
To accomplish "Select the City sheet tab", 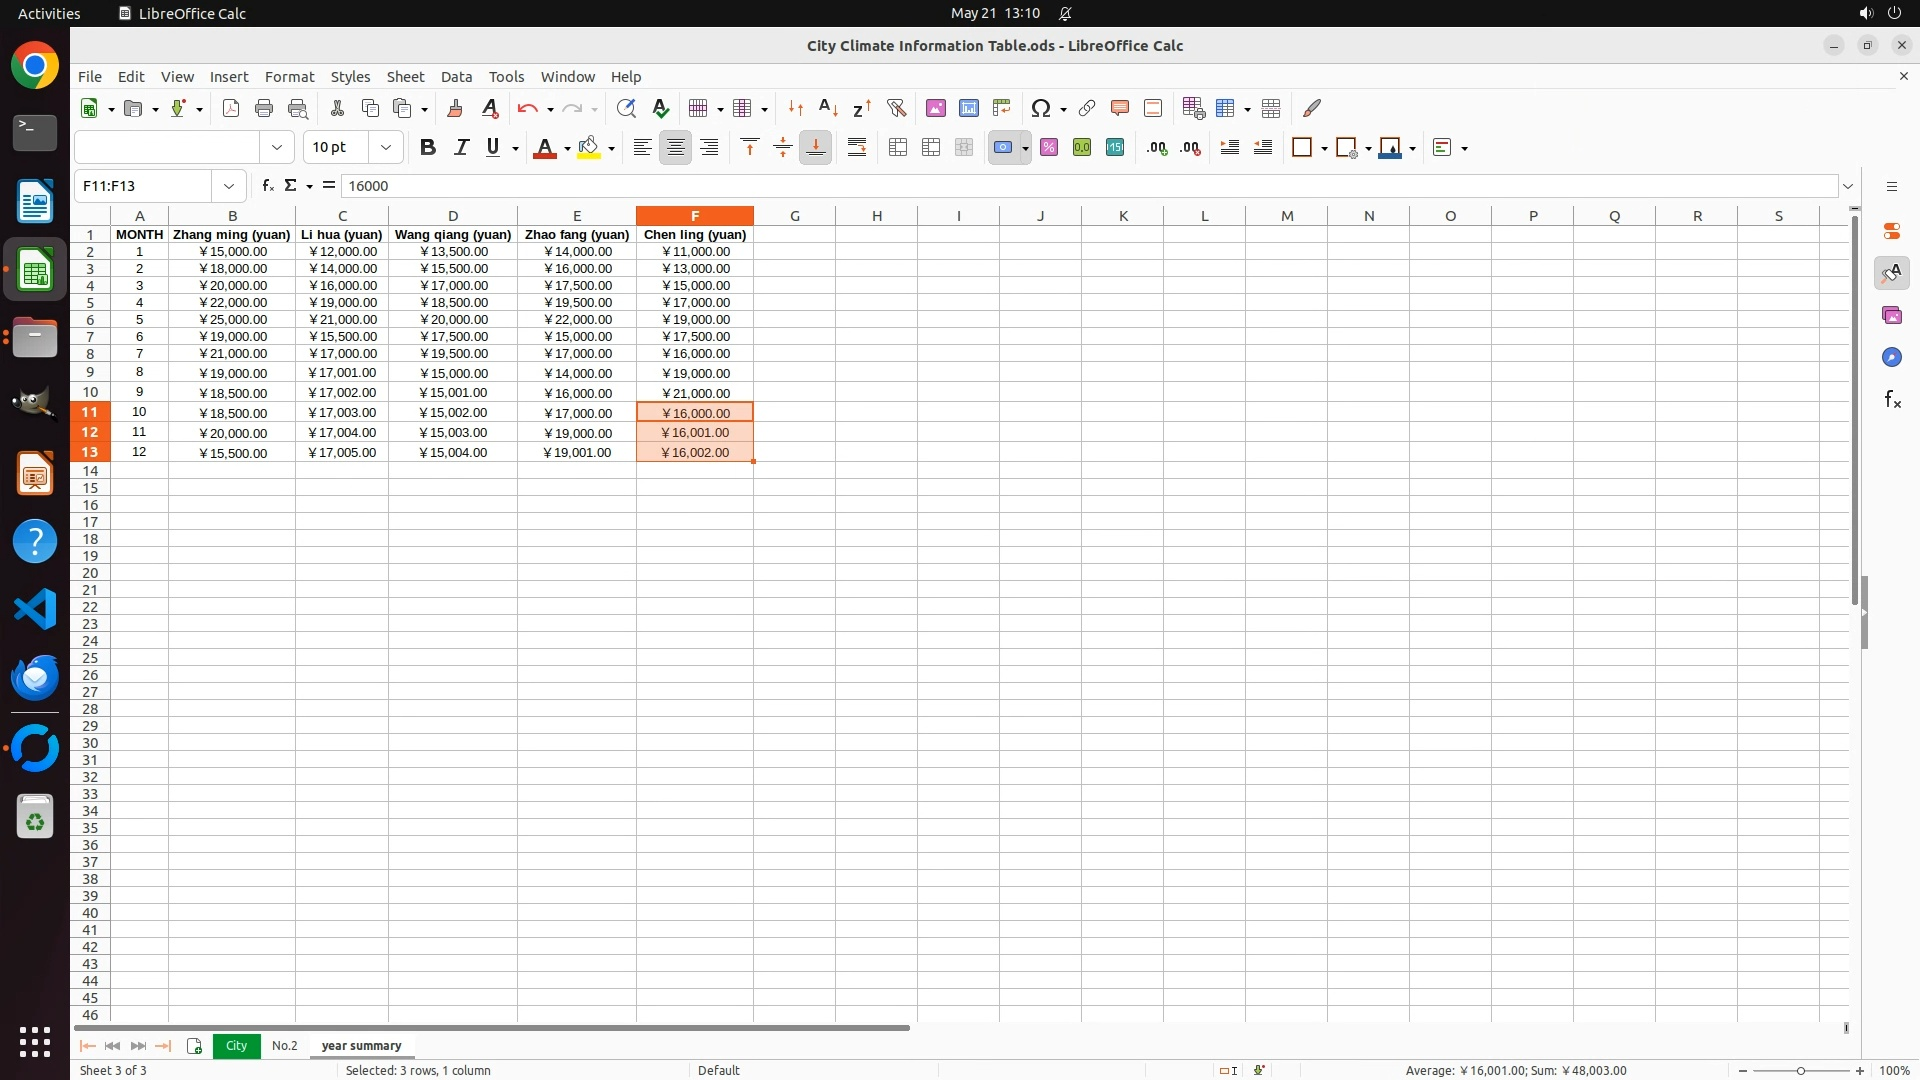I will click(236, 1046).
